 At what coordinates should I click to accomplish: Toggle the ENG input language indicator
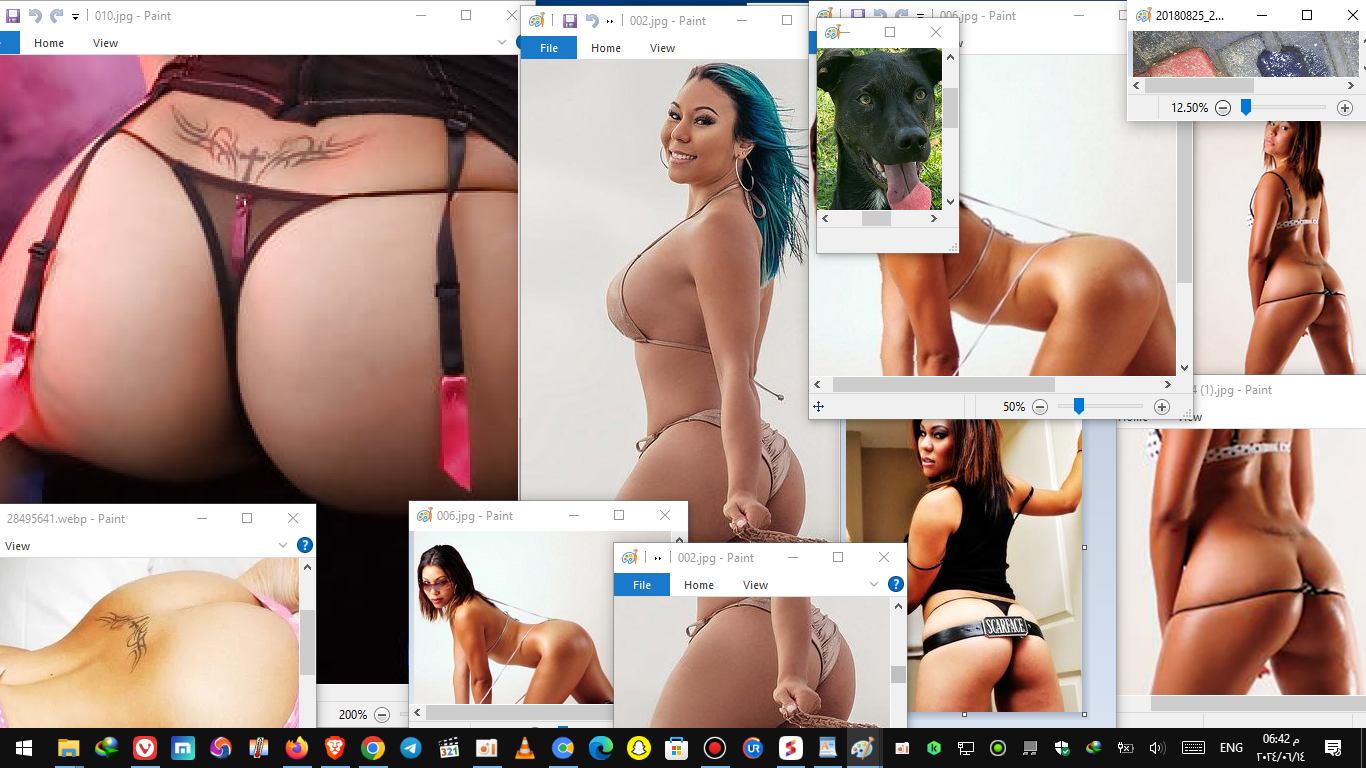click(x=1231, y=748)
